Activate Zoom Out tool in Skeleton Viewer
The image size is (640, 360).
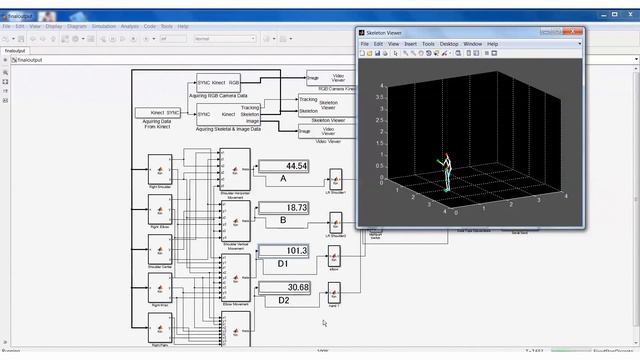coord(413,53)
